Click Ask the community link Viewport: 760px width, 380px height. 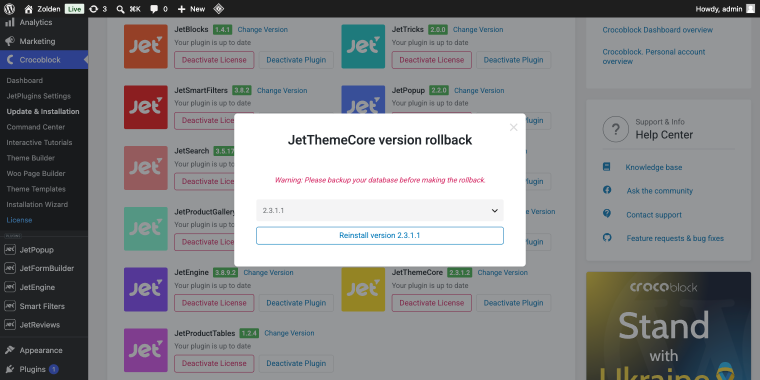coord(659,191)
